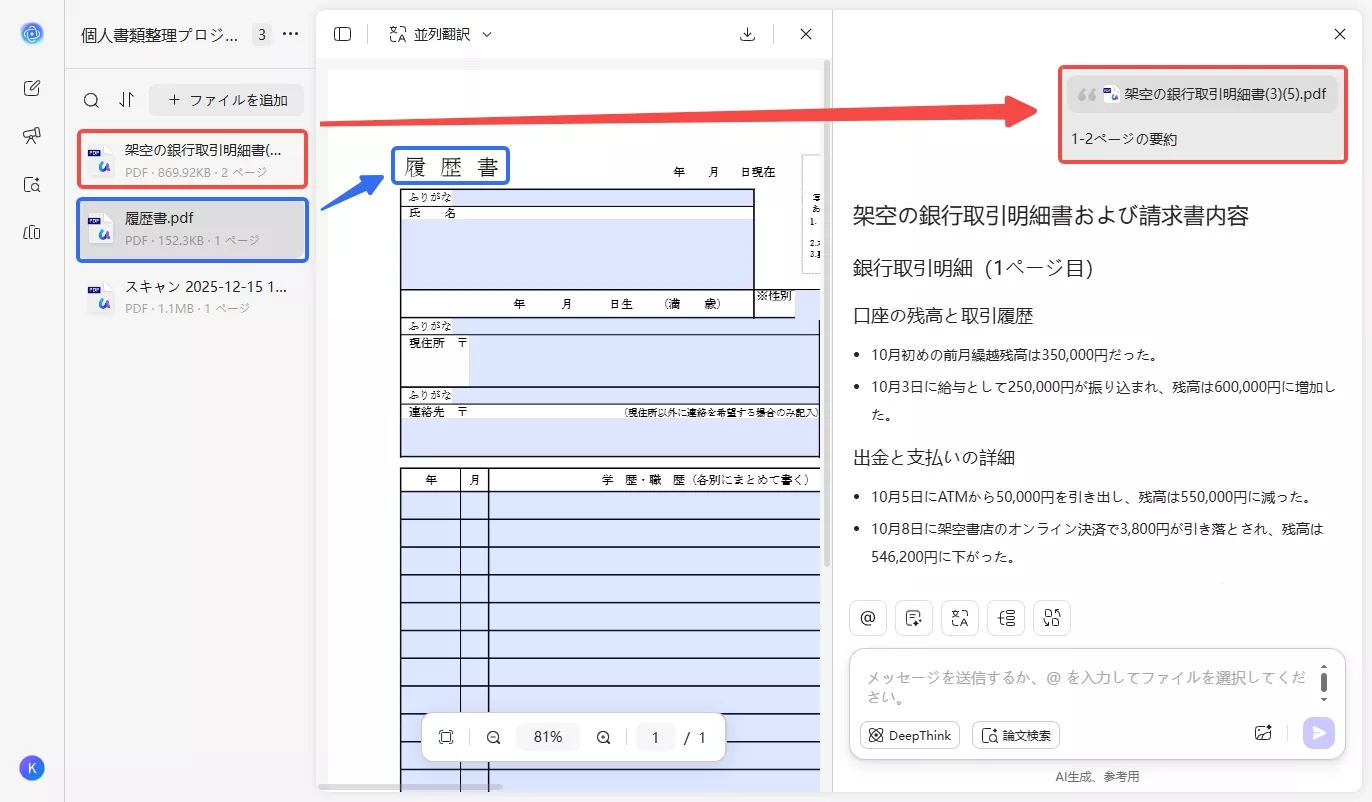Select 履歴書.pdf in the file list
This screenshot has width=1372, height=802.
coord(190,230)
